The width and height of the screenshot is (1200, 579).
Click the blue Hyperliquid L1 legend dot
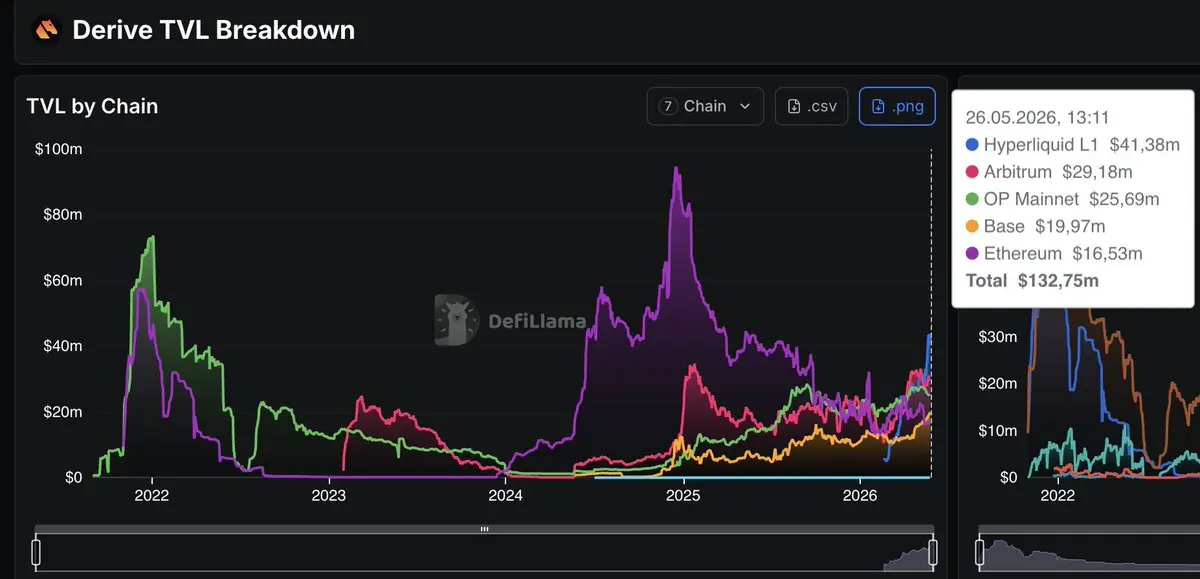pyautogui.click(x=971, y=145)
